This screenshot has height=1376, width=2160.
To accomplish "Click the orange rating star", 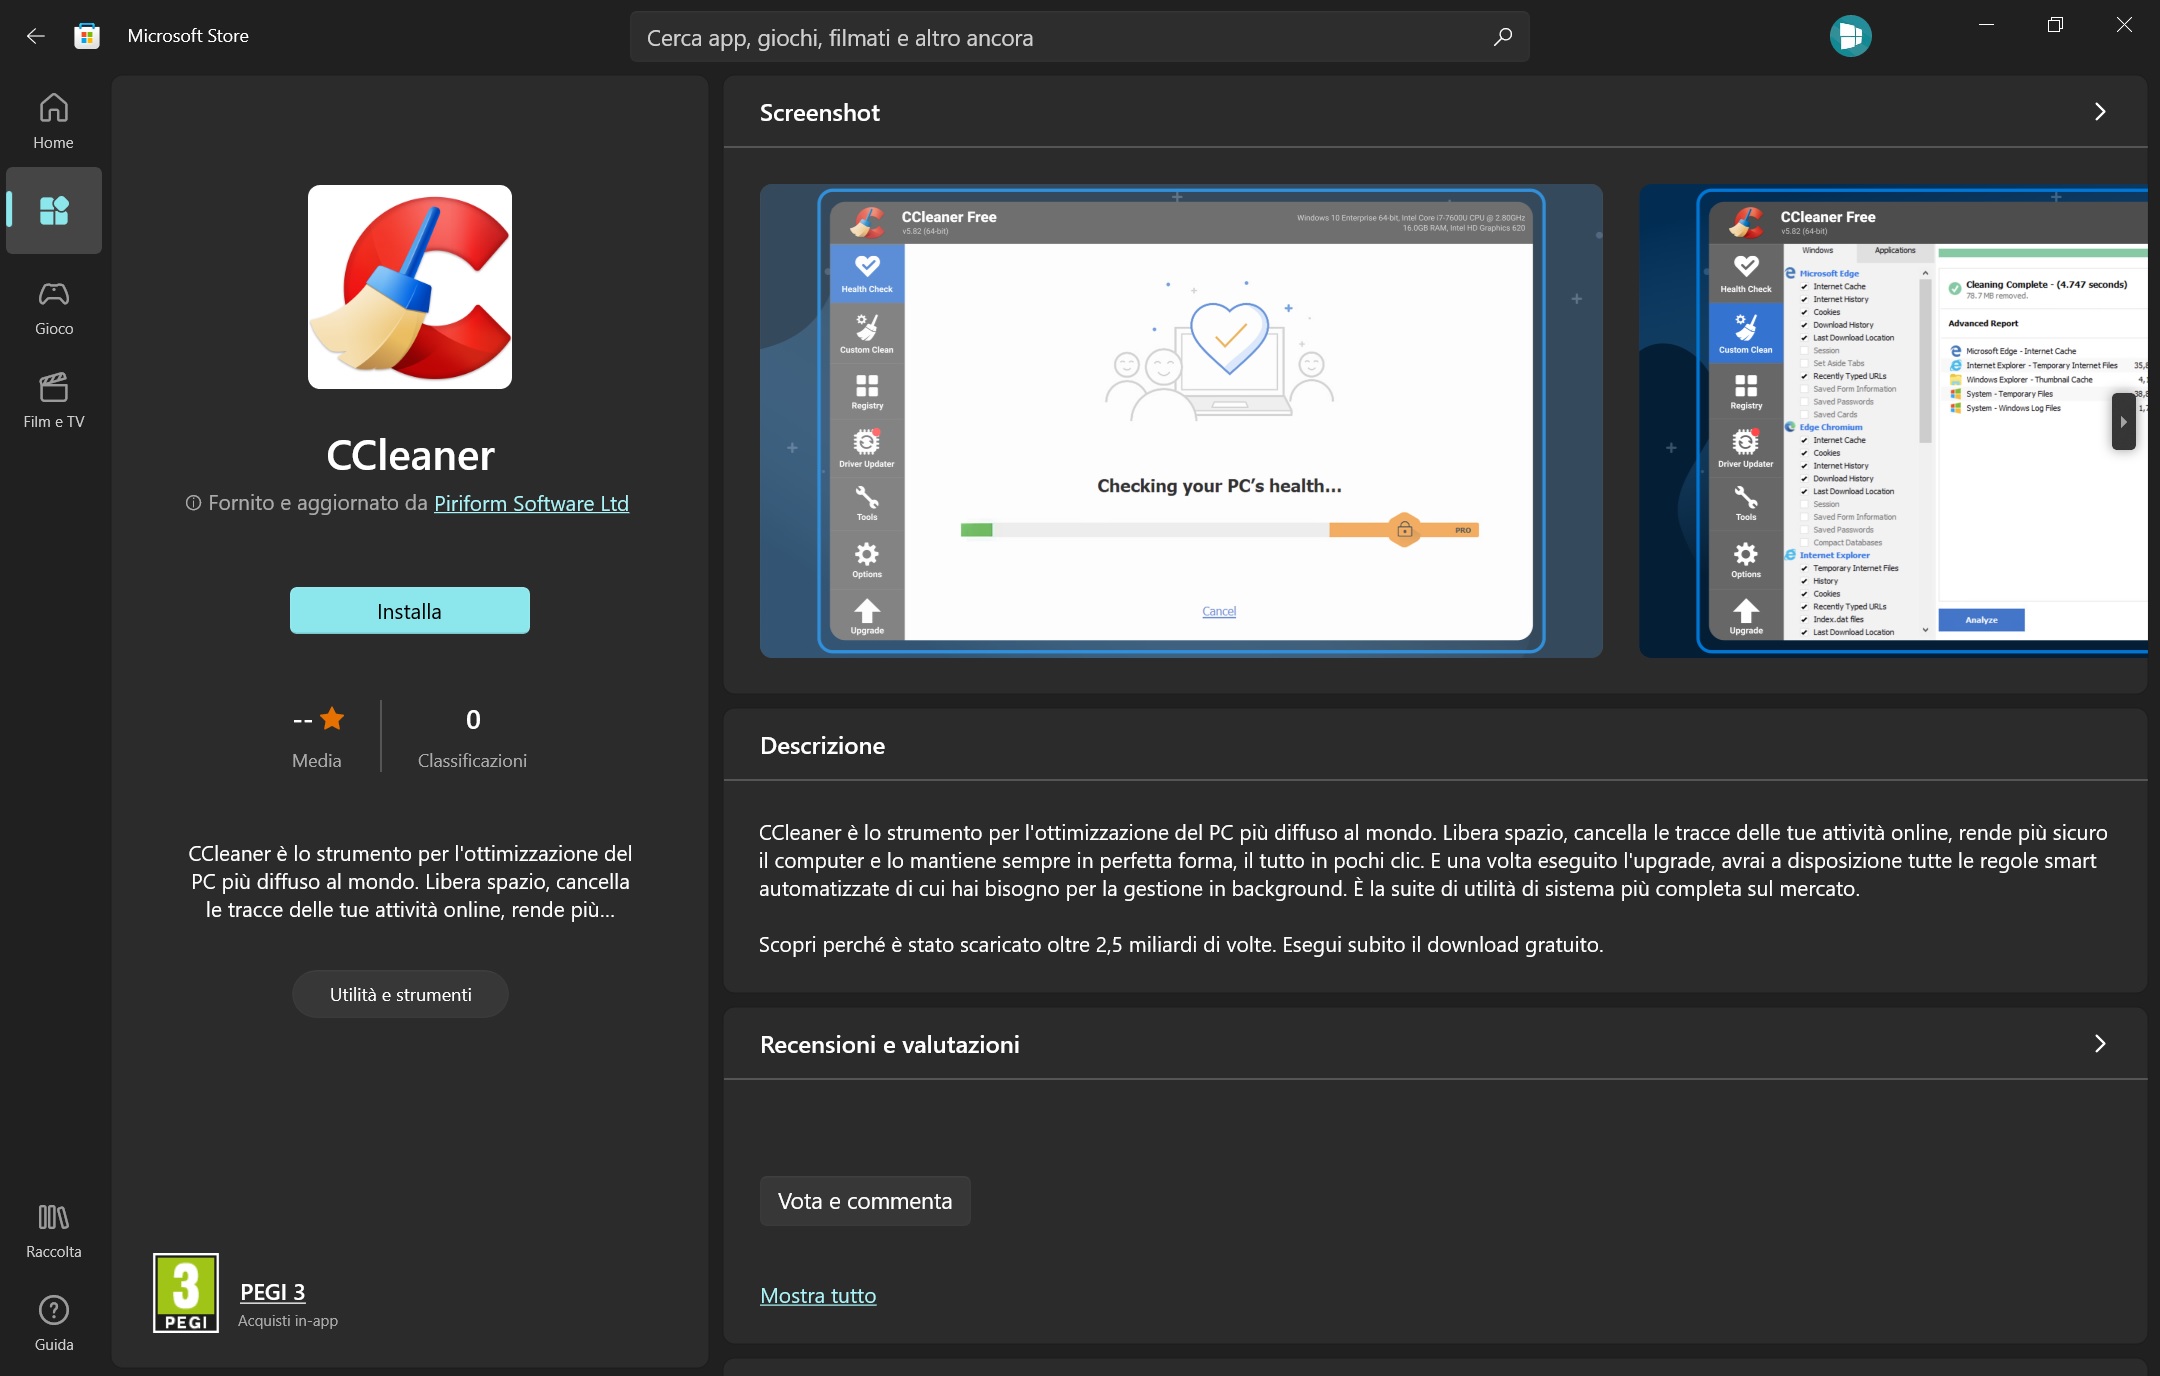I will [332, 719].
